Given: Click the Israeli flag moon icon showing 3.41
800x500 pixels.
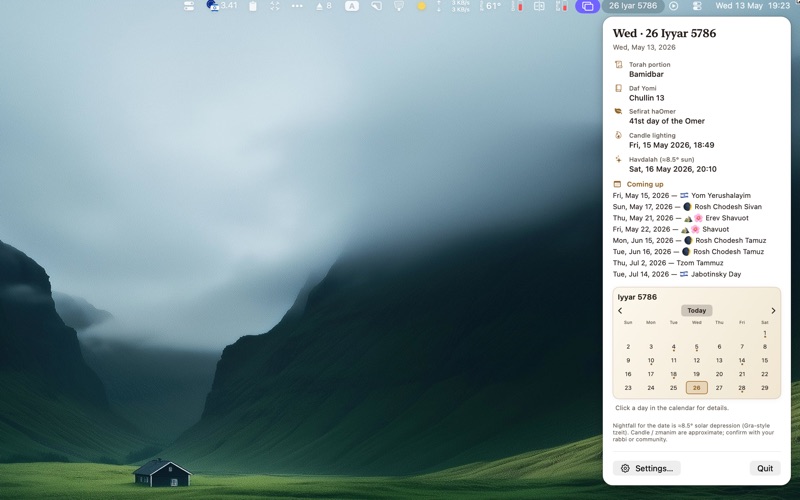Looking at the screenshot, I should pyautogui.click(x=221, y=6).
